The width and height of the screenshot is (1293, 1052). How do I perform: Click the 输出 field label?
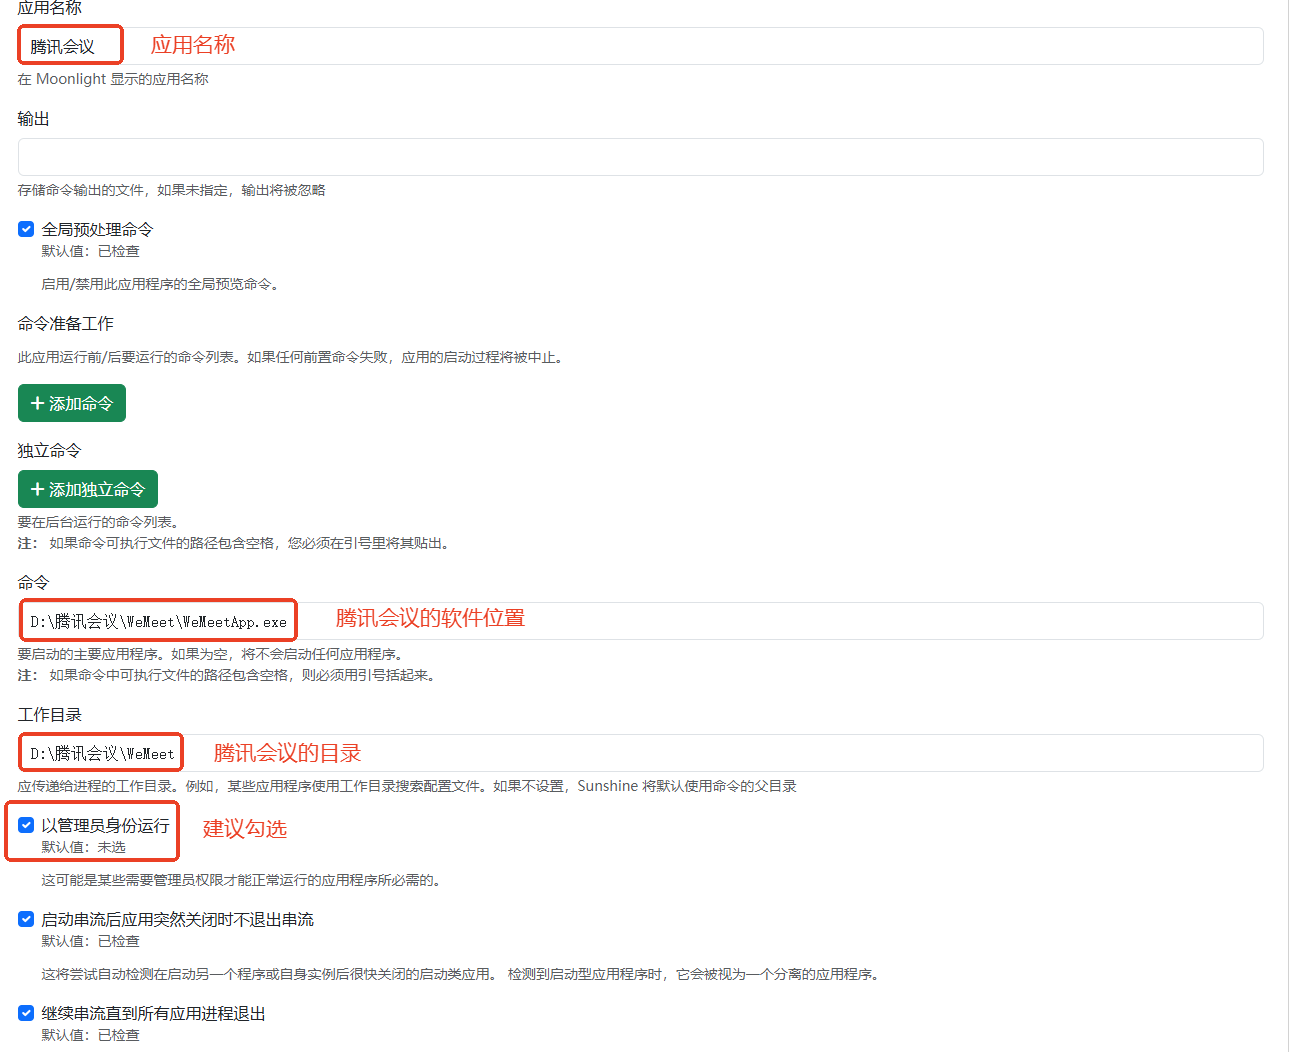coord(33,118)
